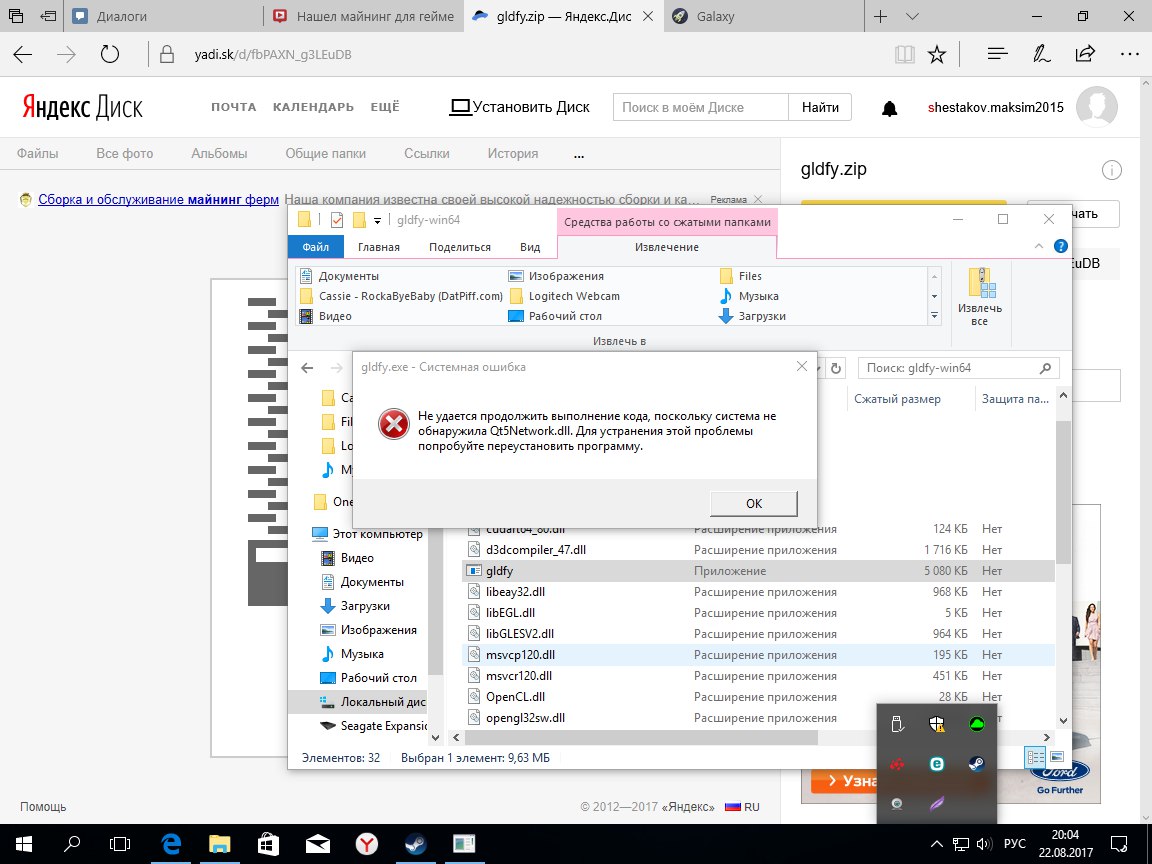Viewport: 1152px width, 864px height.
Task: Click the Yandex Disk notifications bell
Action: (889, 108)
